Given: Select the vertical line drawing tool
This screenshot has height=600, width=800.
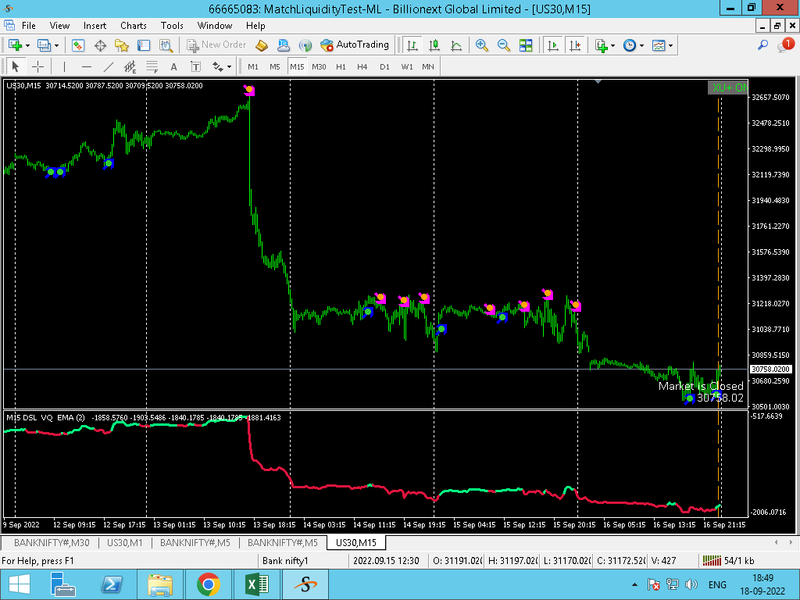Looking at the screenshot, I should 64,67.
